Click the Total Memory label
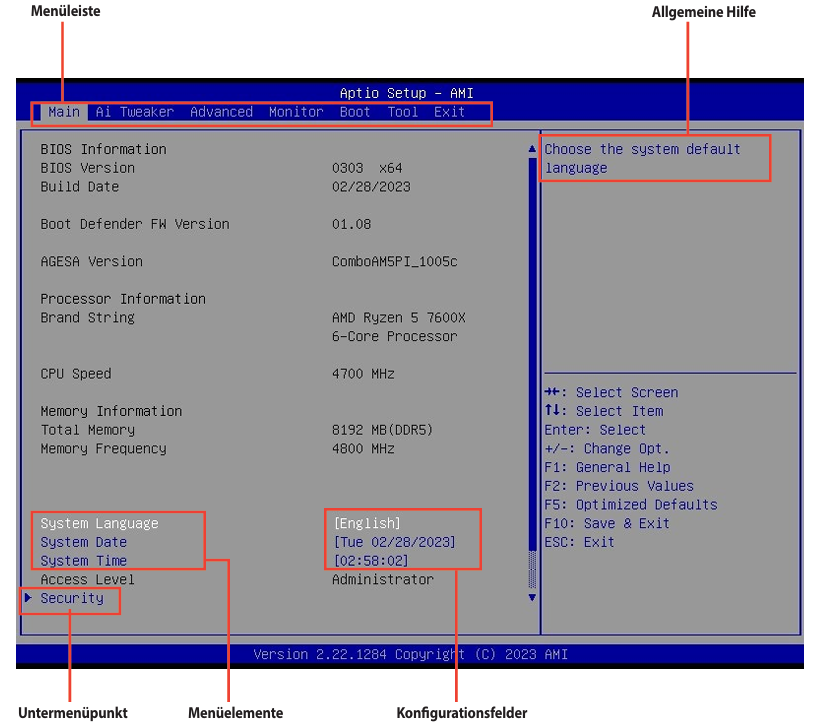This screenshot has width=815, height=728. click(88, 430)
